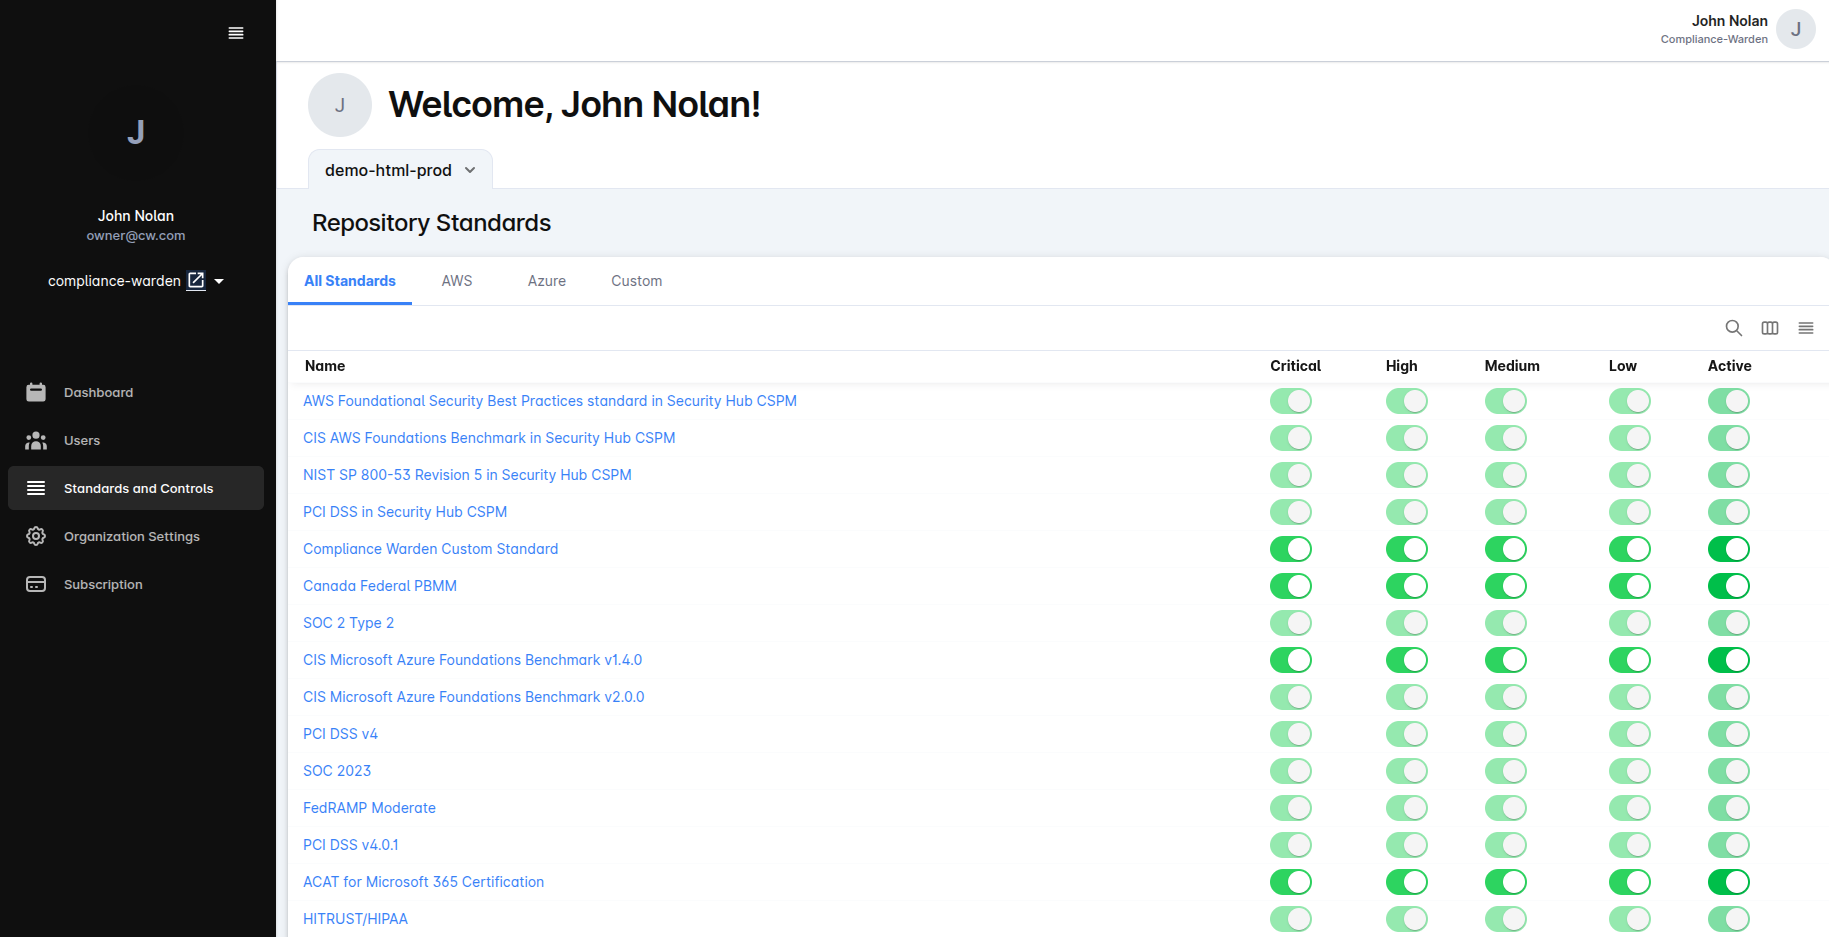Switch to the AWS tab
Viewport: 1829px width, 937px height.
[456, 281]
